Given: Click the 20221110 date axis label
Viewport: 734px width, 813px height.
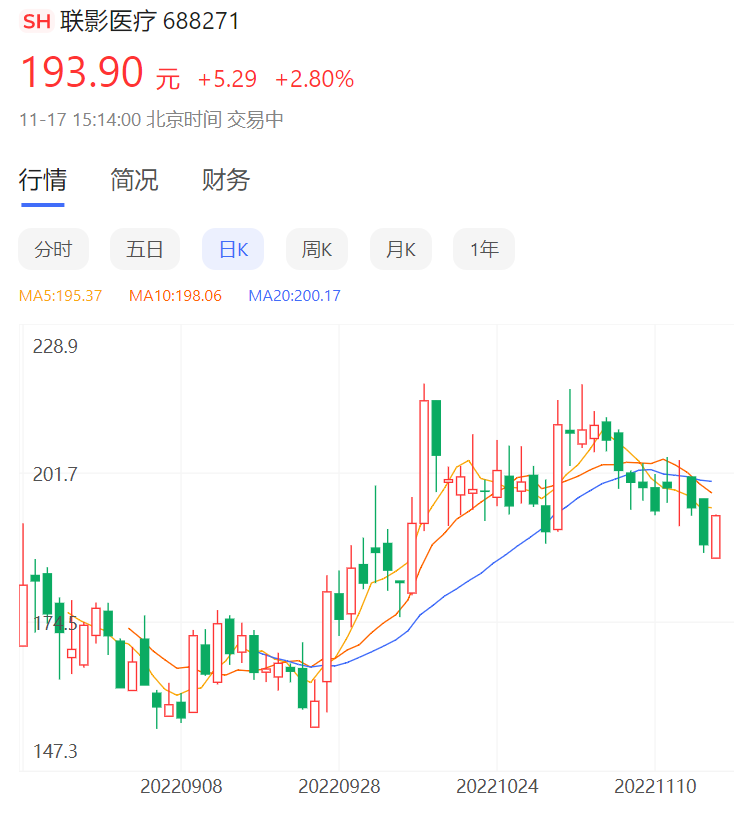Looking at the screenshot, I should point(655,787).
